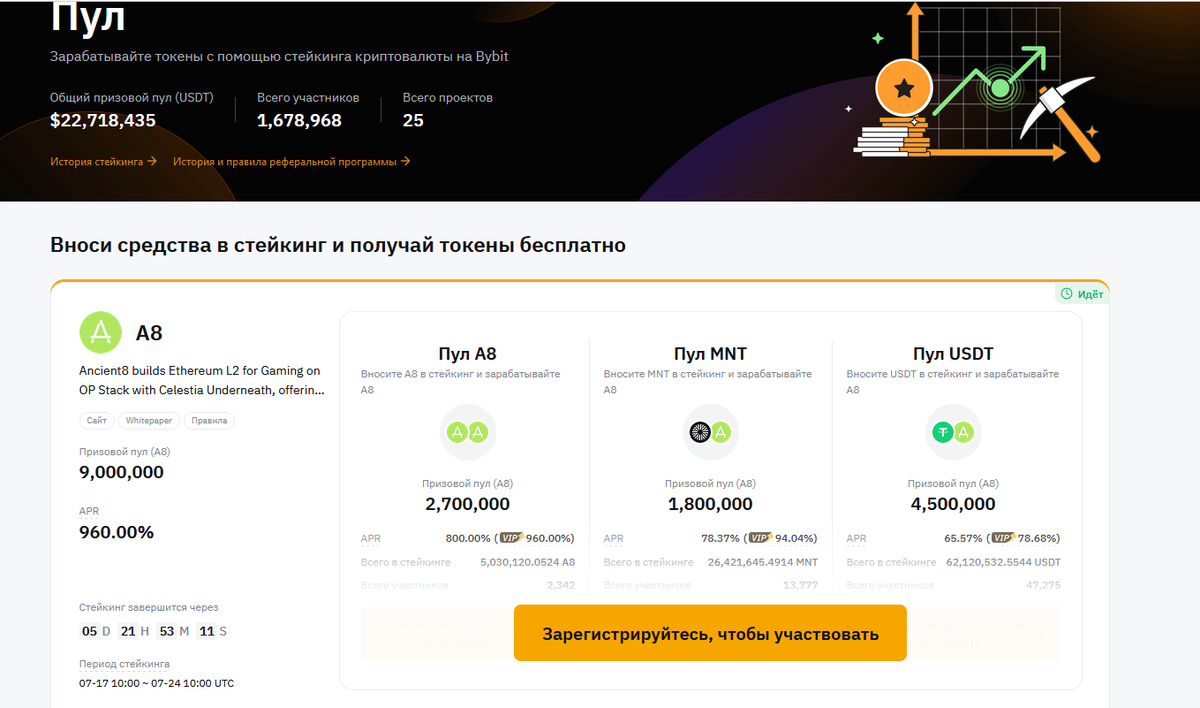Open История и правила реферальной программы link
Screen dimensions: 1200x708
pyautogui.click(x=292, y=161)
